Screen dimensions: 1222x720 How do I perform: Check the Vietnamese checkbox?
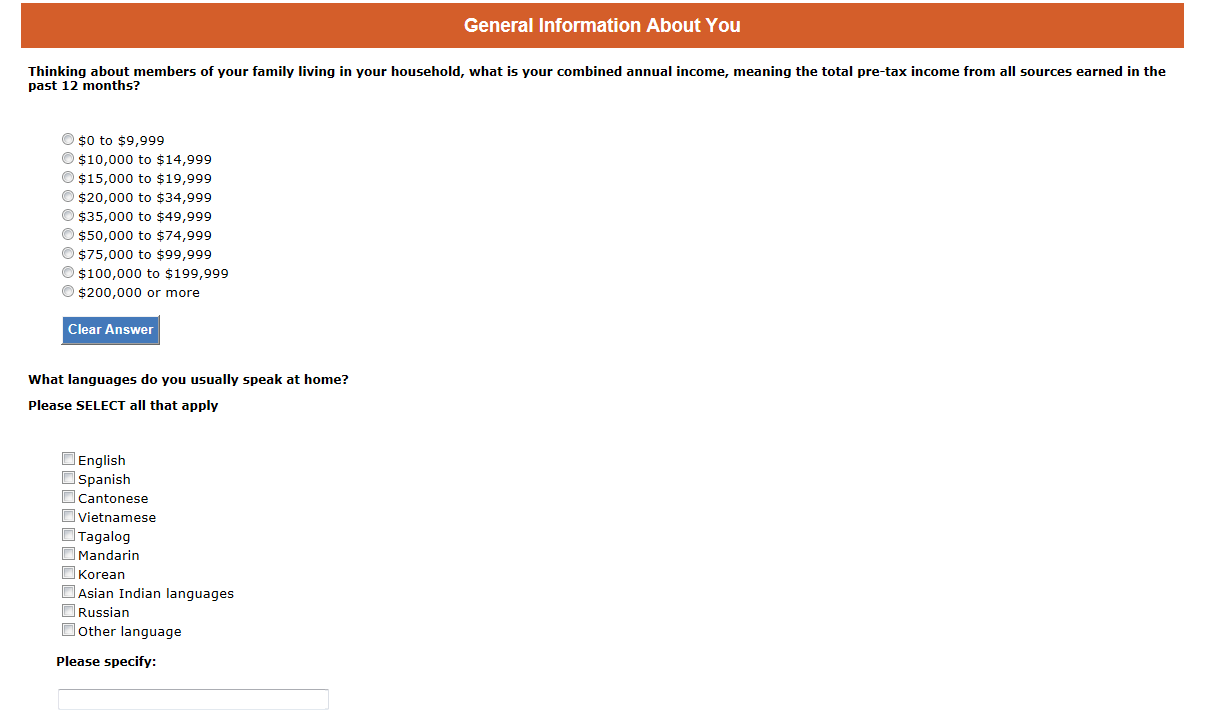(x=69, y=516)
